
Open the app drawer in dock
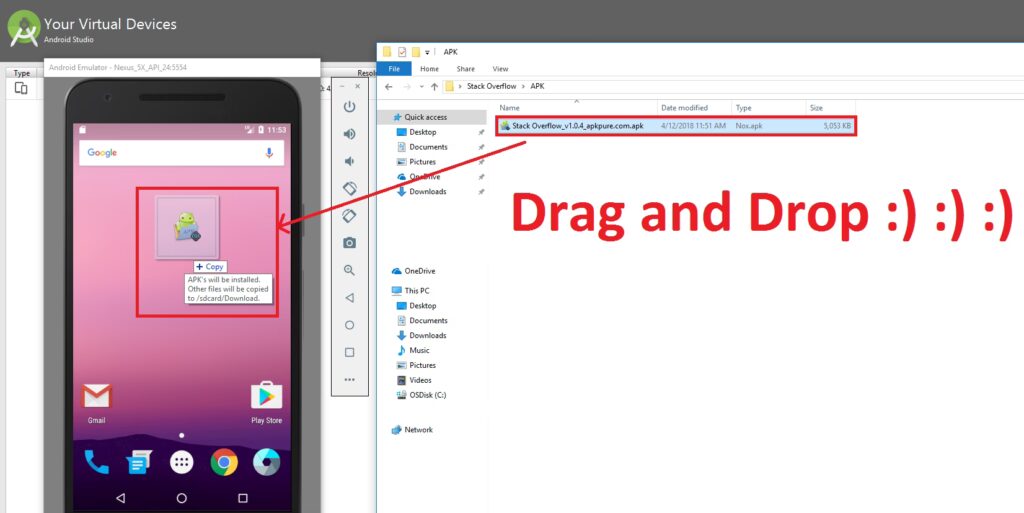point(181,462)
